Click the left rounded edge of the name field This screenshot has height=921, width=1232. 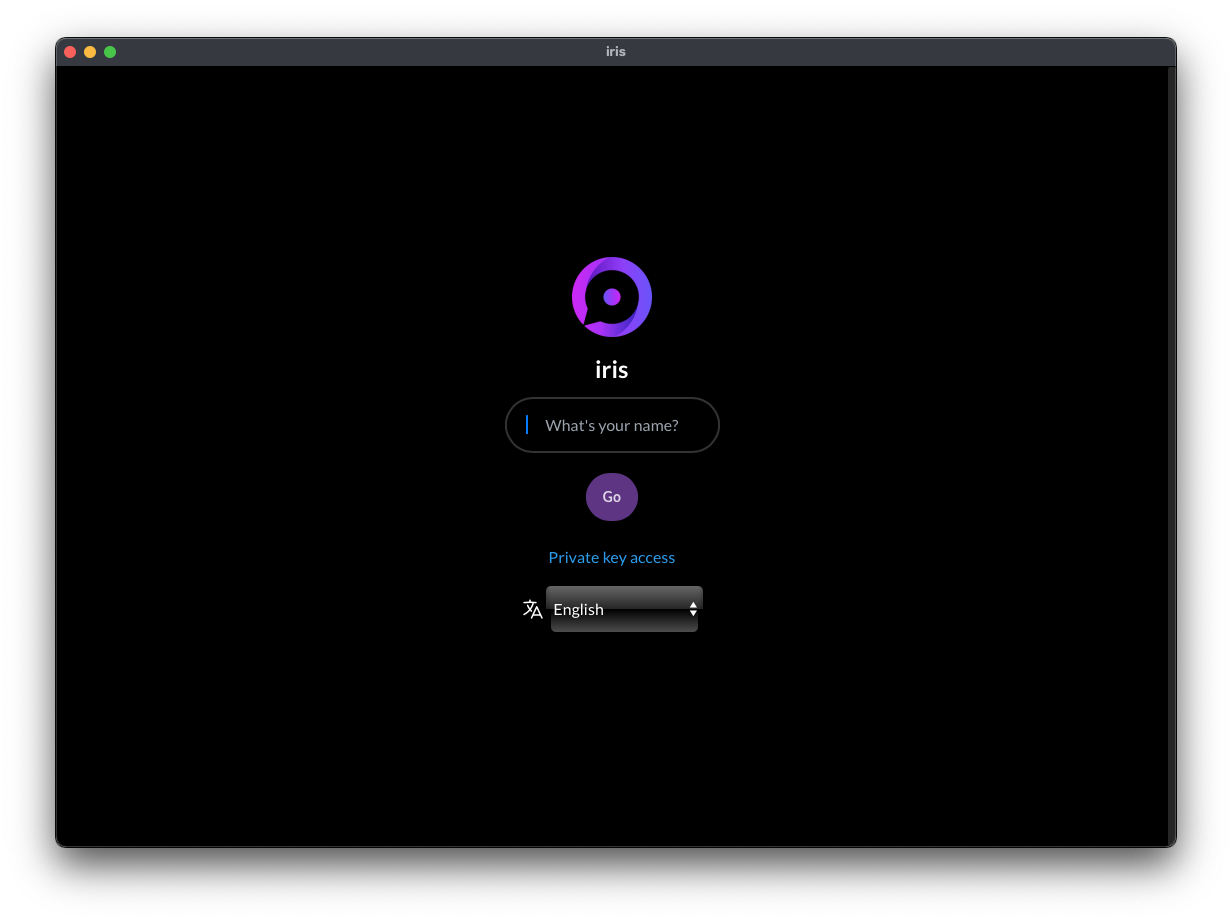512,425
